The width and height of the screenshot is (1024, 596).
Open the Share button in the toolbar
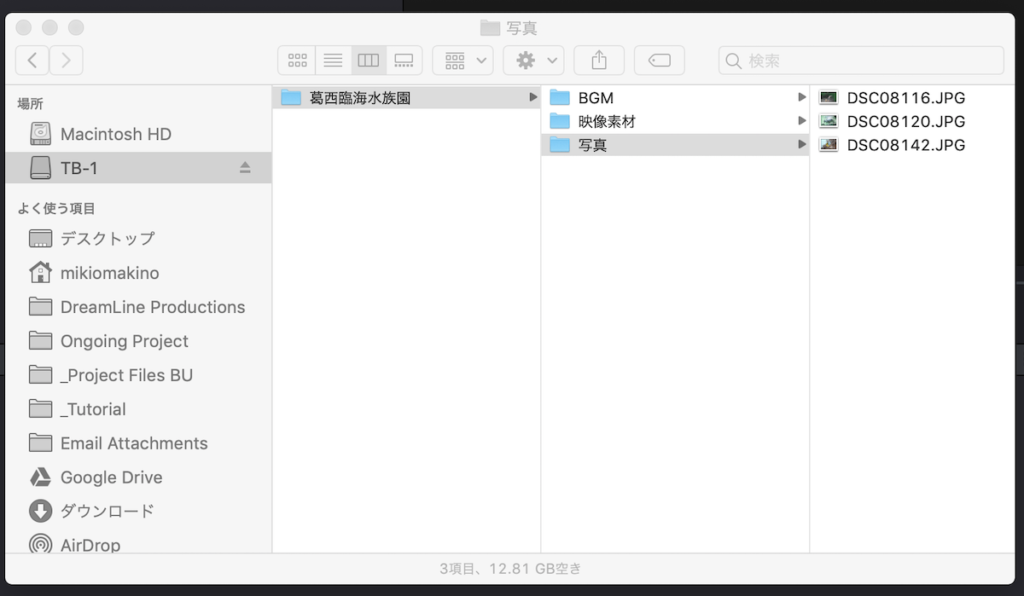click(x=598, y=60)
